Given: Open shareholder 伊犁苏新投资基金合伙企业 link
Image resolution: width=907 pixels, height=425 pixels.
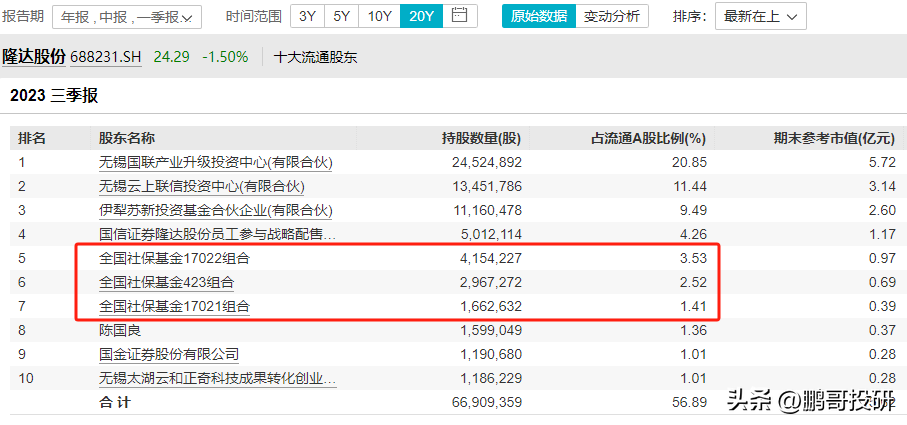Looking at the screenshot, I should [215, 210].
